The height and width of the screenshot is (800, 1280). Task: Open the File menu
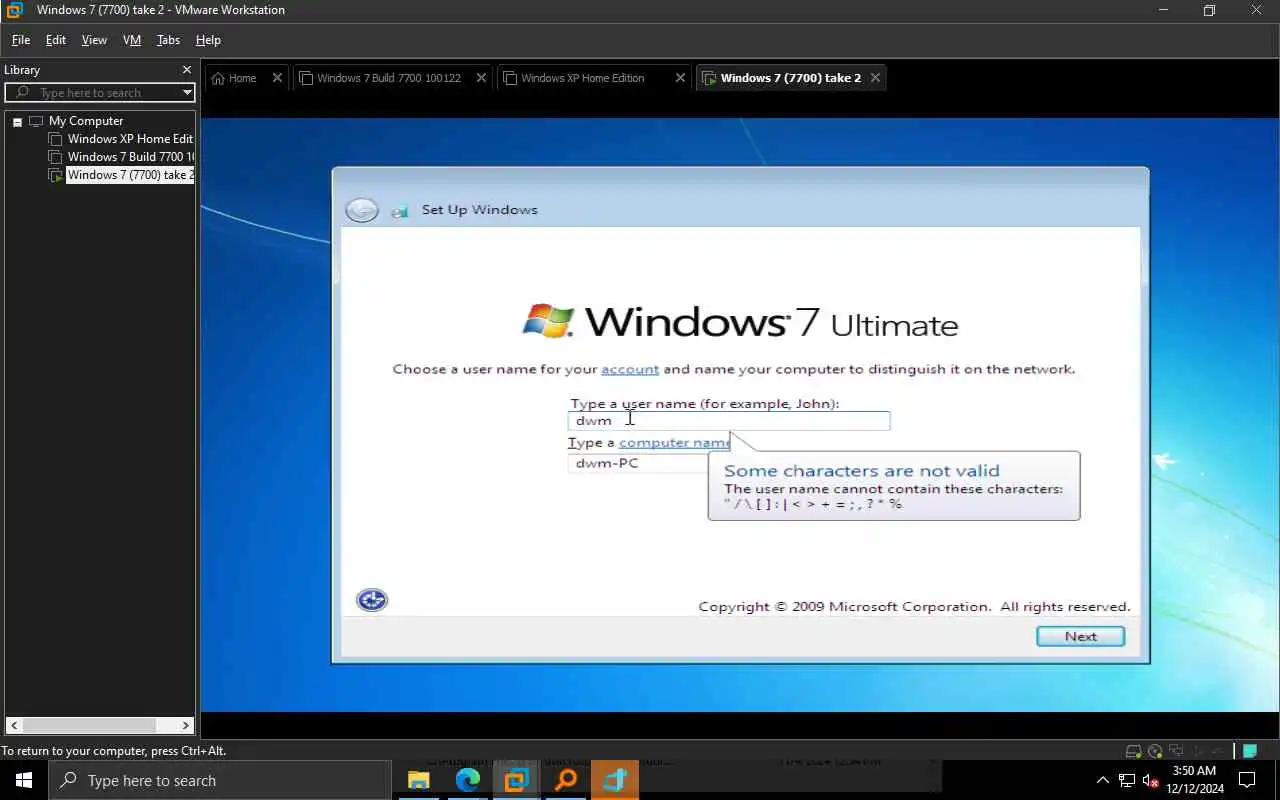pos(21,40)
